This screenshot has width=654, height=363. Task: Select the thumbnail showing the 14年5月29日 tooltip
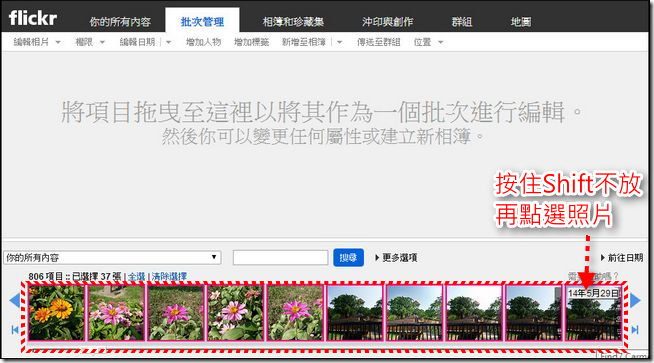594,313
